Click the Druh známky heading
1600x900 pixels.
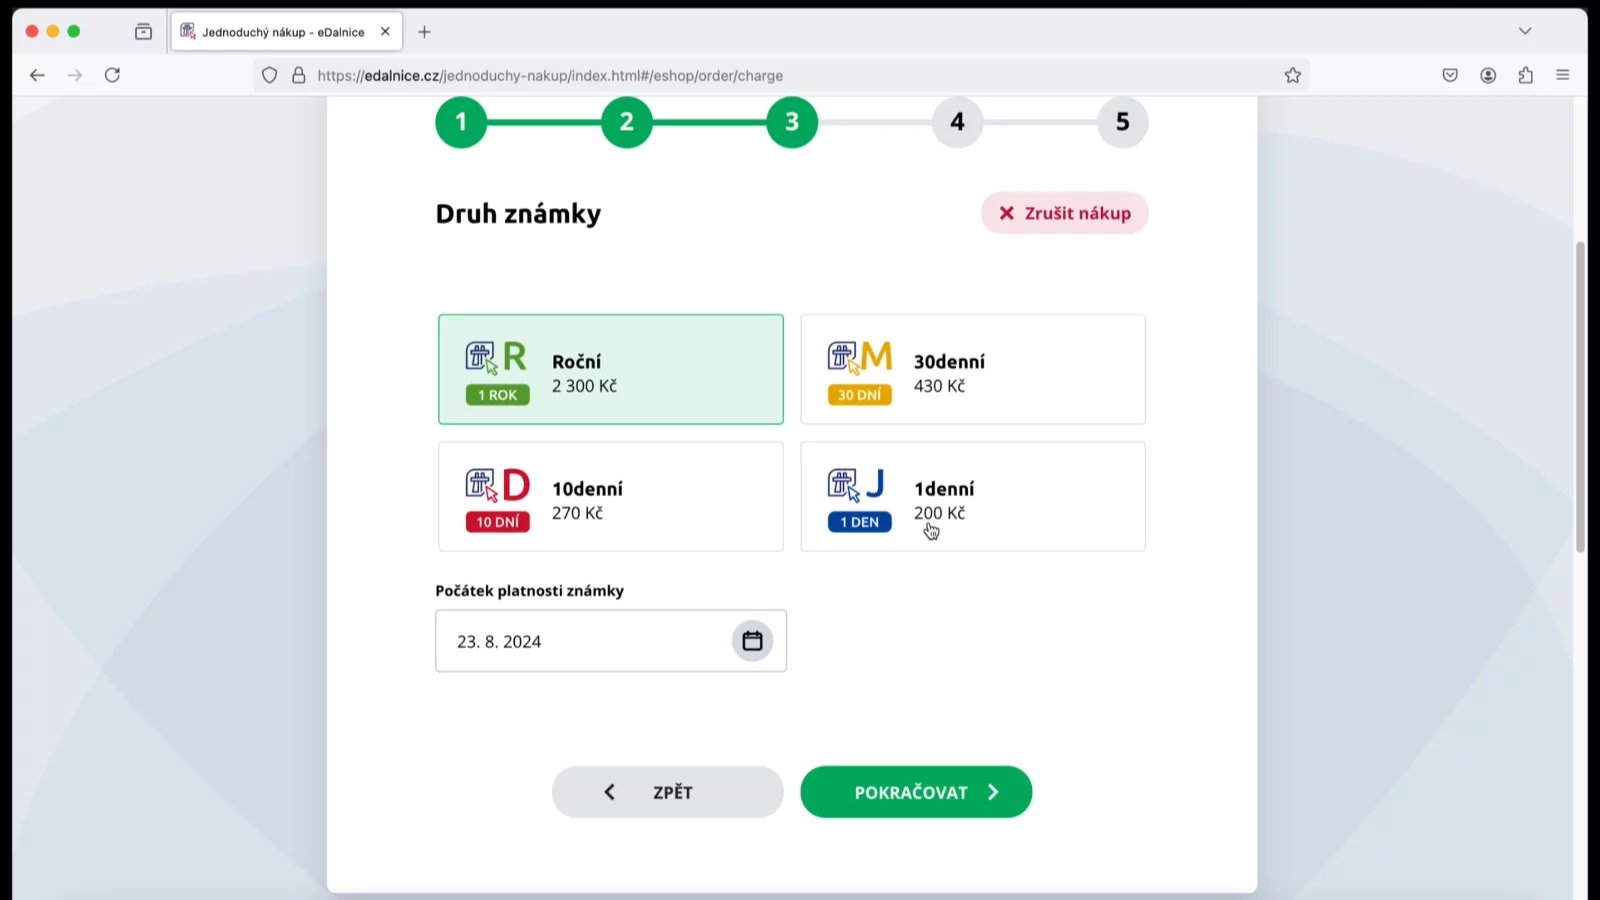(518, 214)
